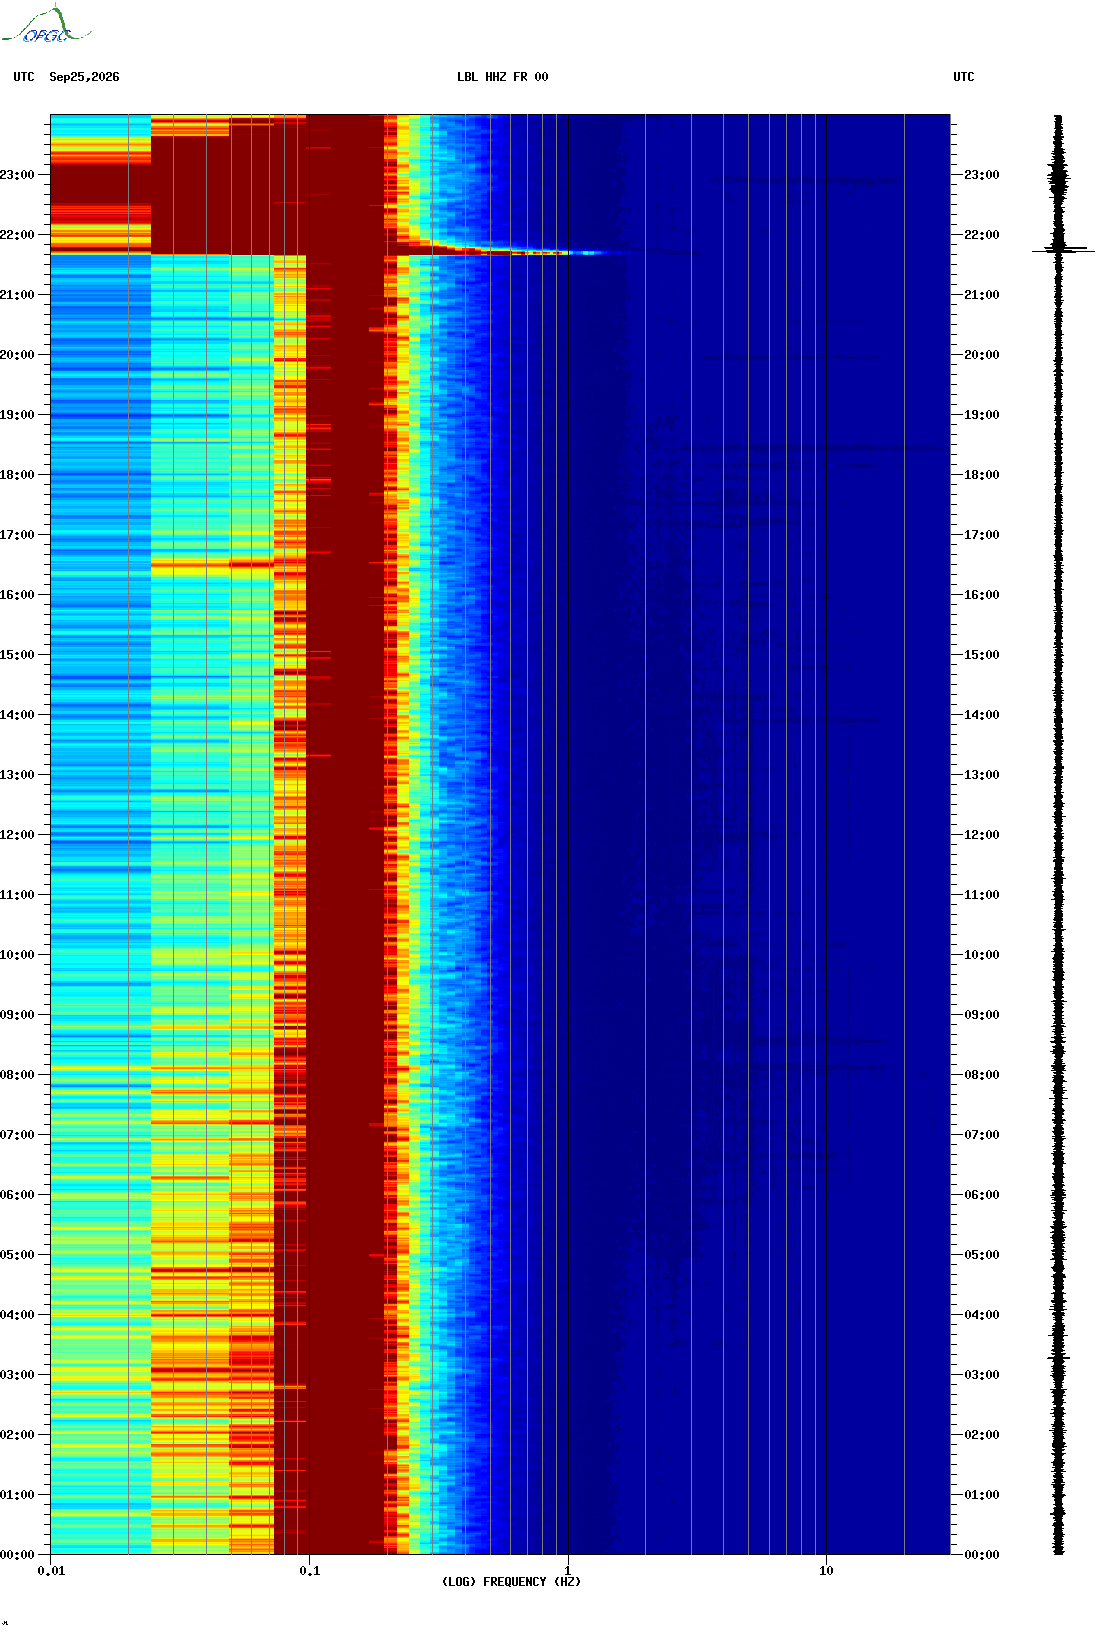Screen dimensions: 1102x1634
Task: Click the left 22:00 time marker
Action: point(17,235)
